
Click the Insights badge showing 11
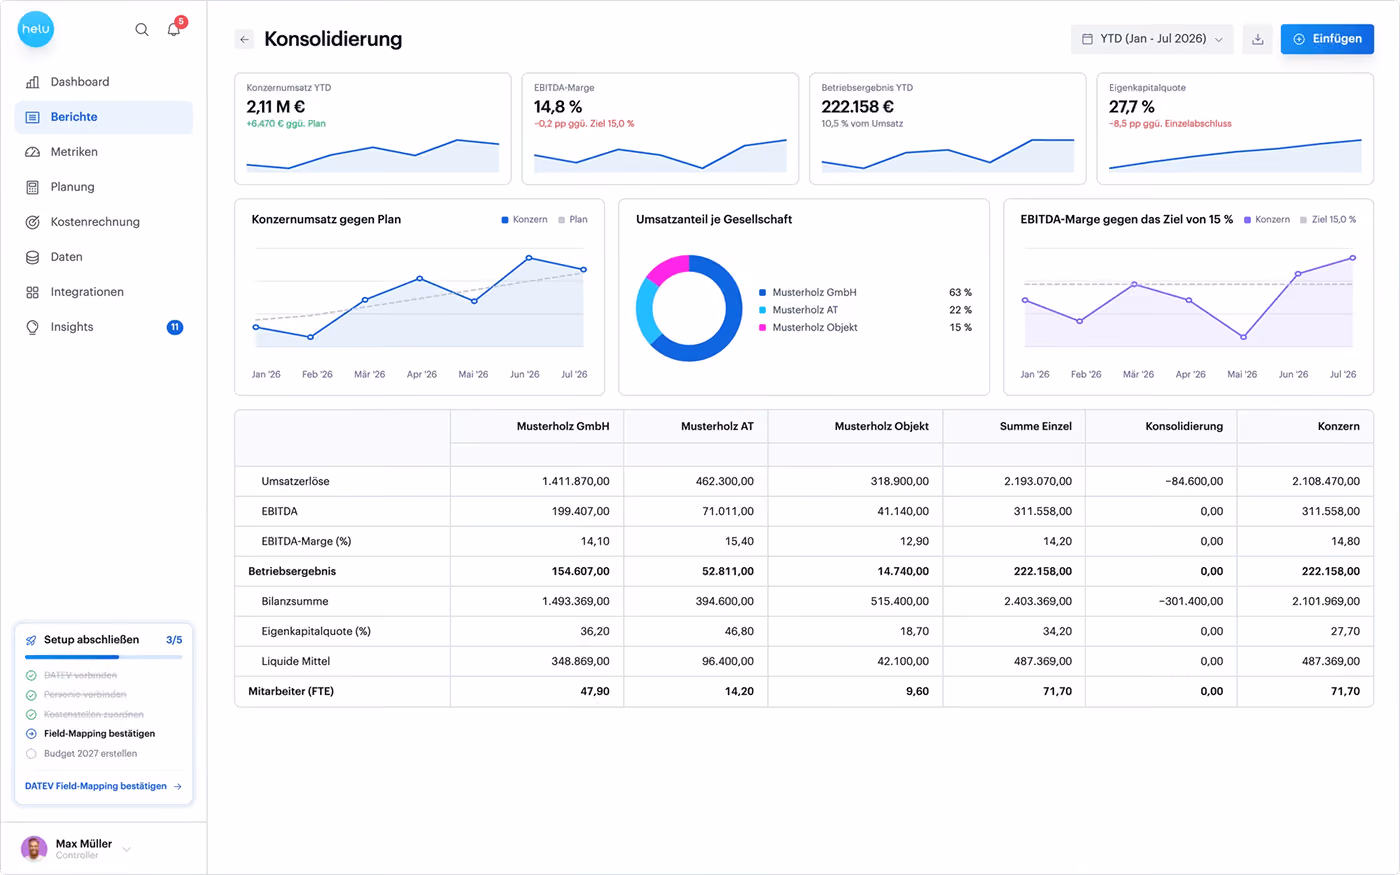coord(175,327)
